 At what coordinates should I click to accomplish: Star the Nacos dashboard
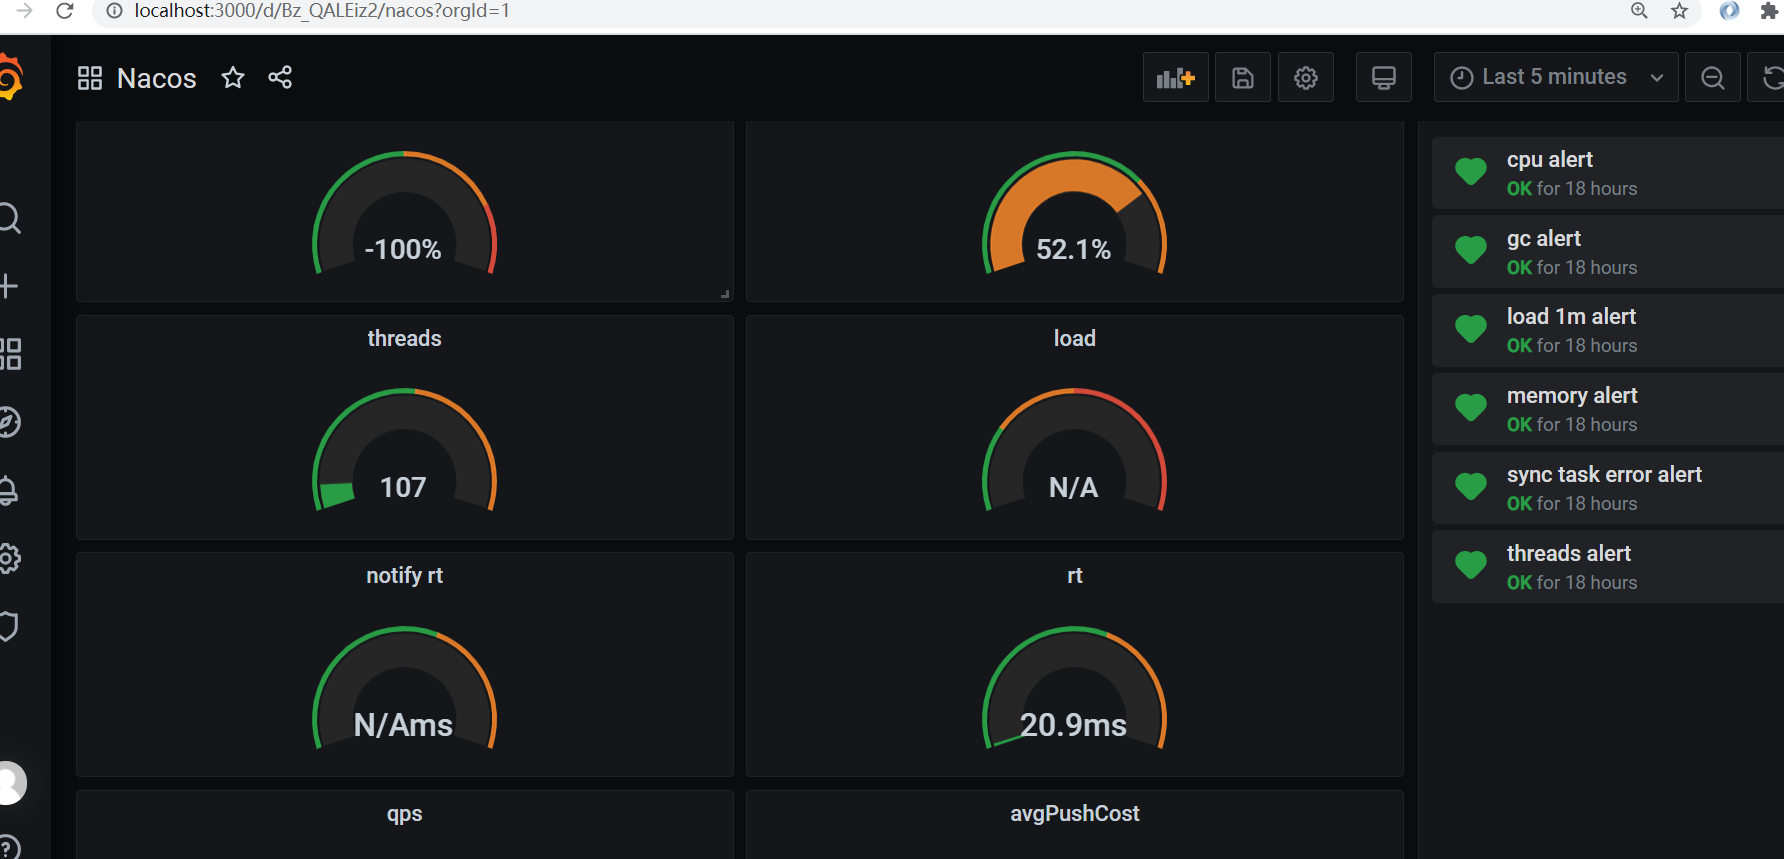click(233, 77)
